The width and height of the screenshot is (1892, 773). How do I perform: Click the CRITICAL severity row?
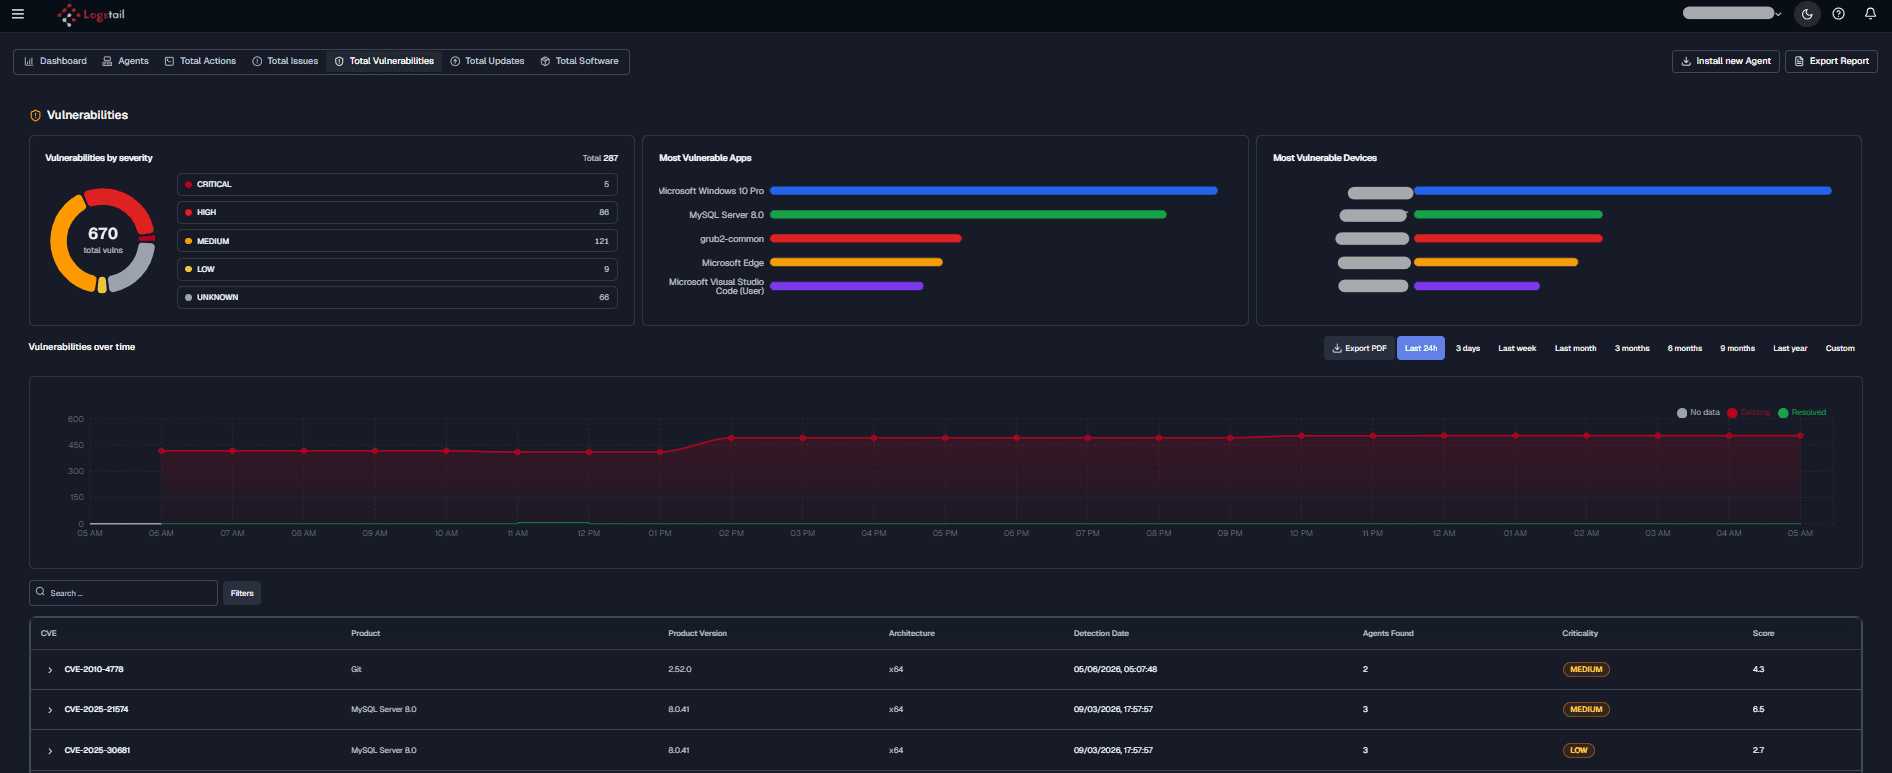pos(397,184)
